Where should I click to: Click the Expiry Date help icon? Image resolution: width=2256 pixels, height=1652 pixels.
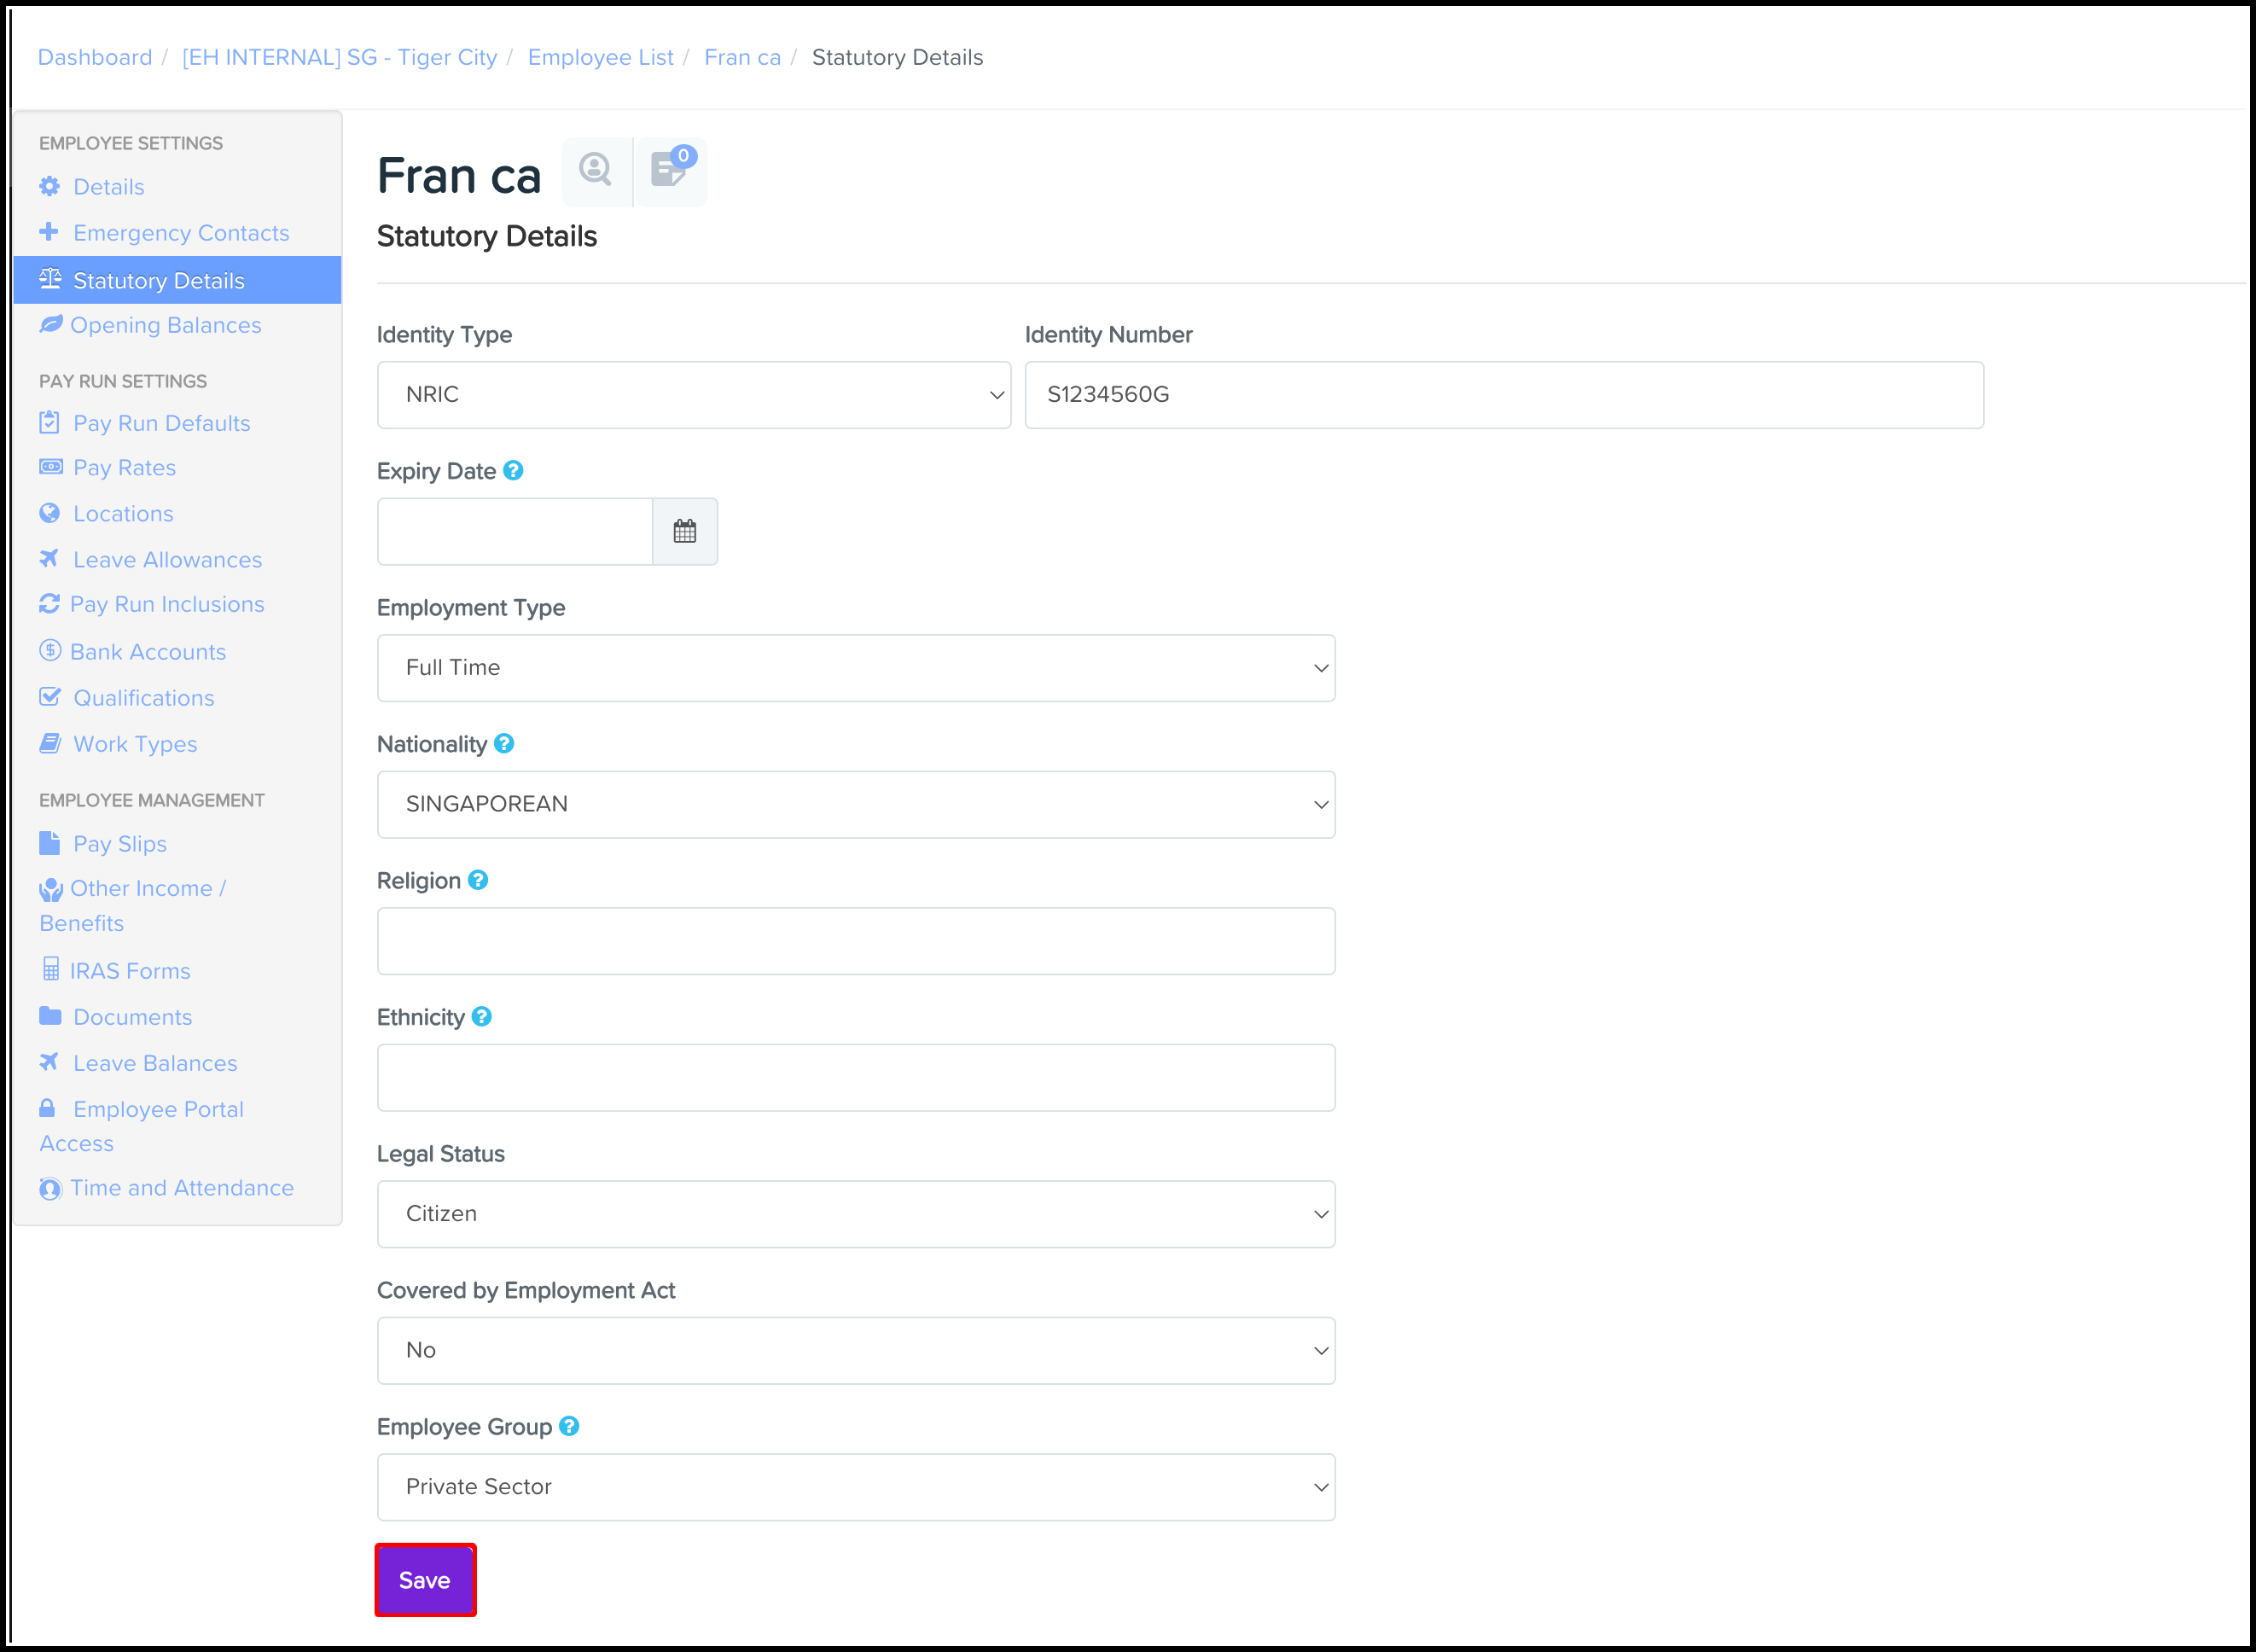coord(513,470)
